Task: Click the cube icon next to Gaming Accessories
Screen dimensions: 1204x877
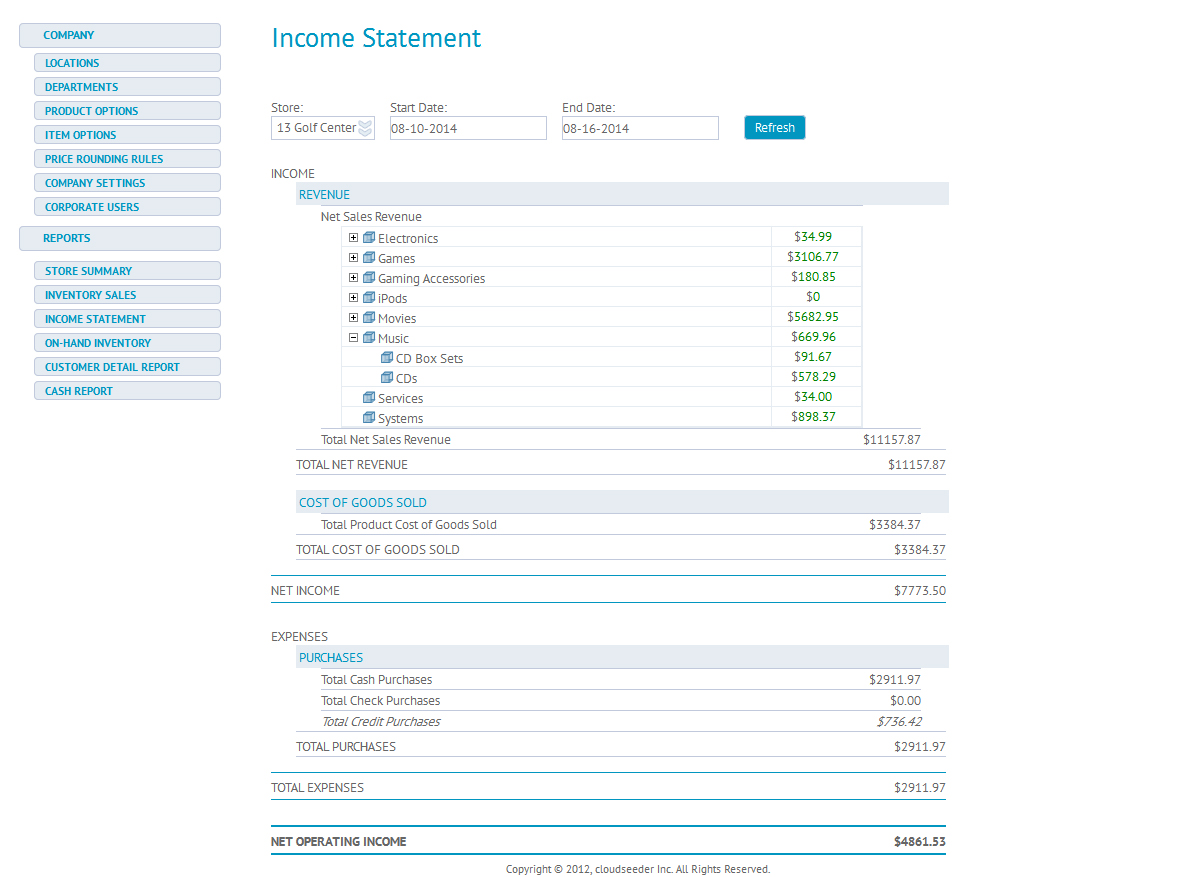Action: 368,278
